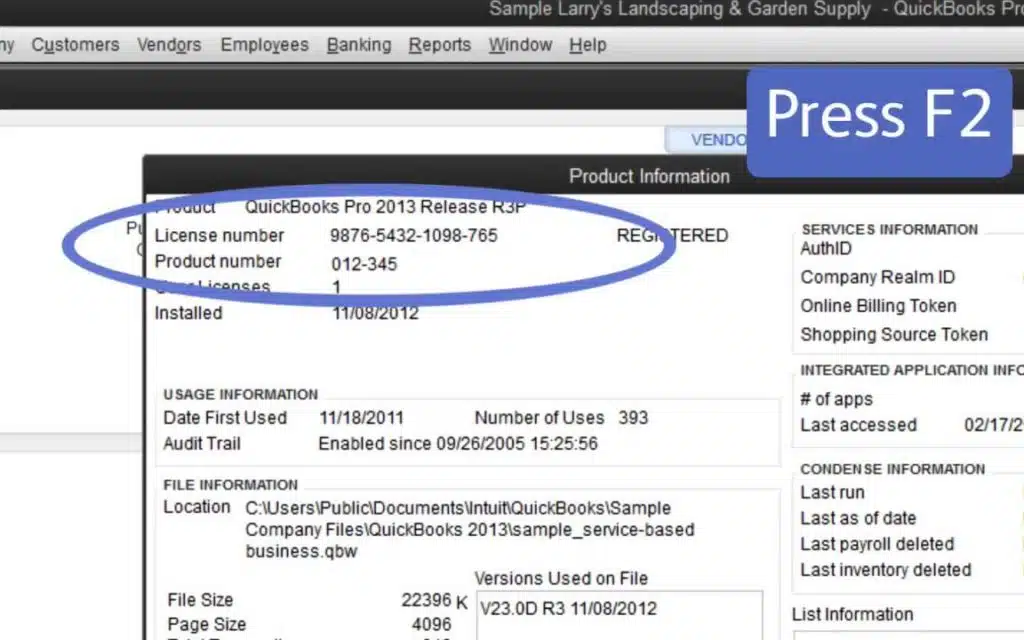Click the Last payroll deleted entry
The height and width of the screenshot is (640, 1024).
click(877, 544)
